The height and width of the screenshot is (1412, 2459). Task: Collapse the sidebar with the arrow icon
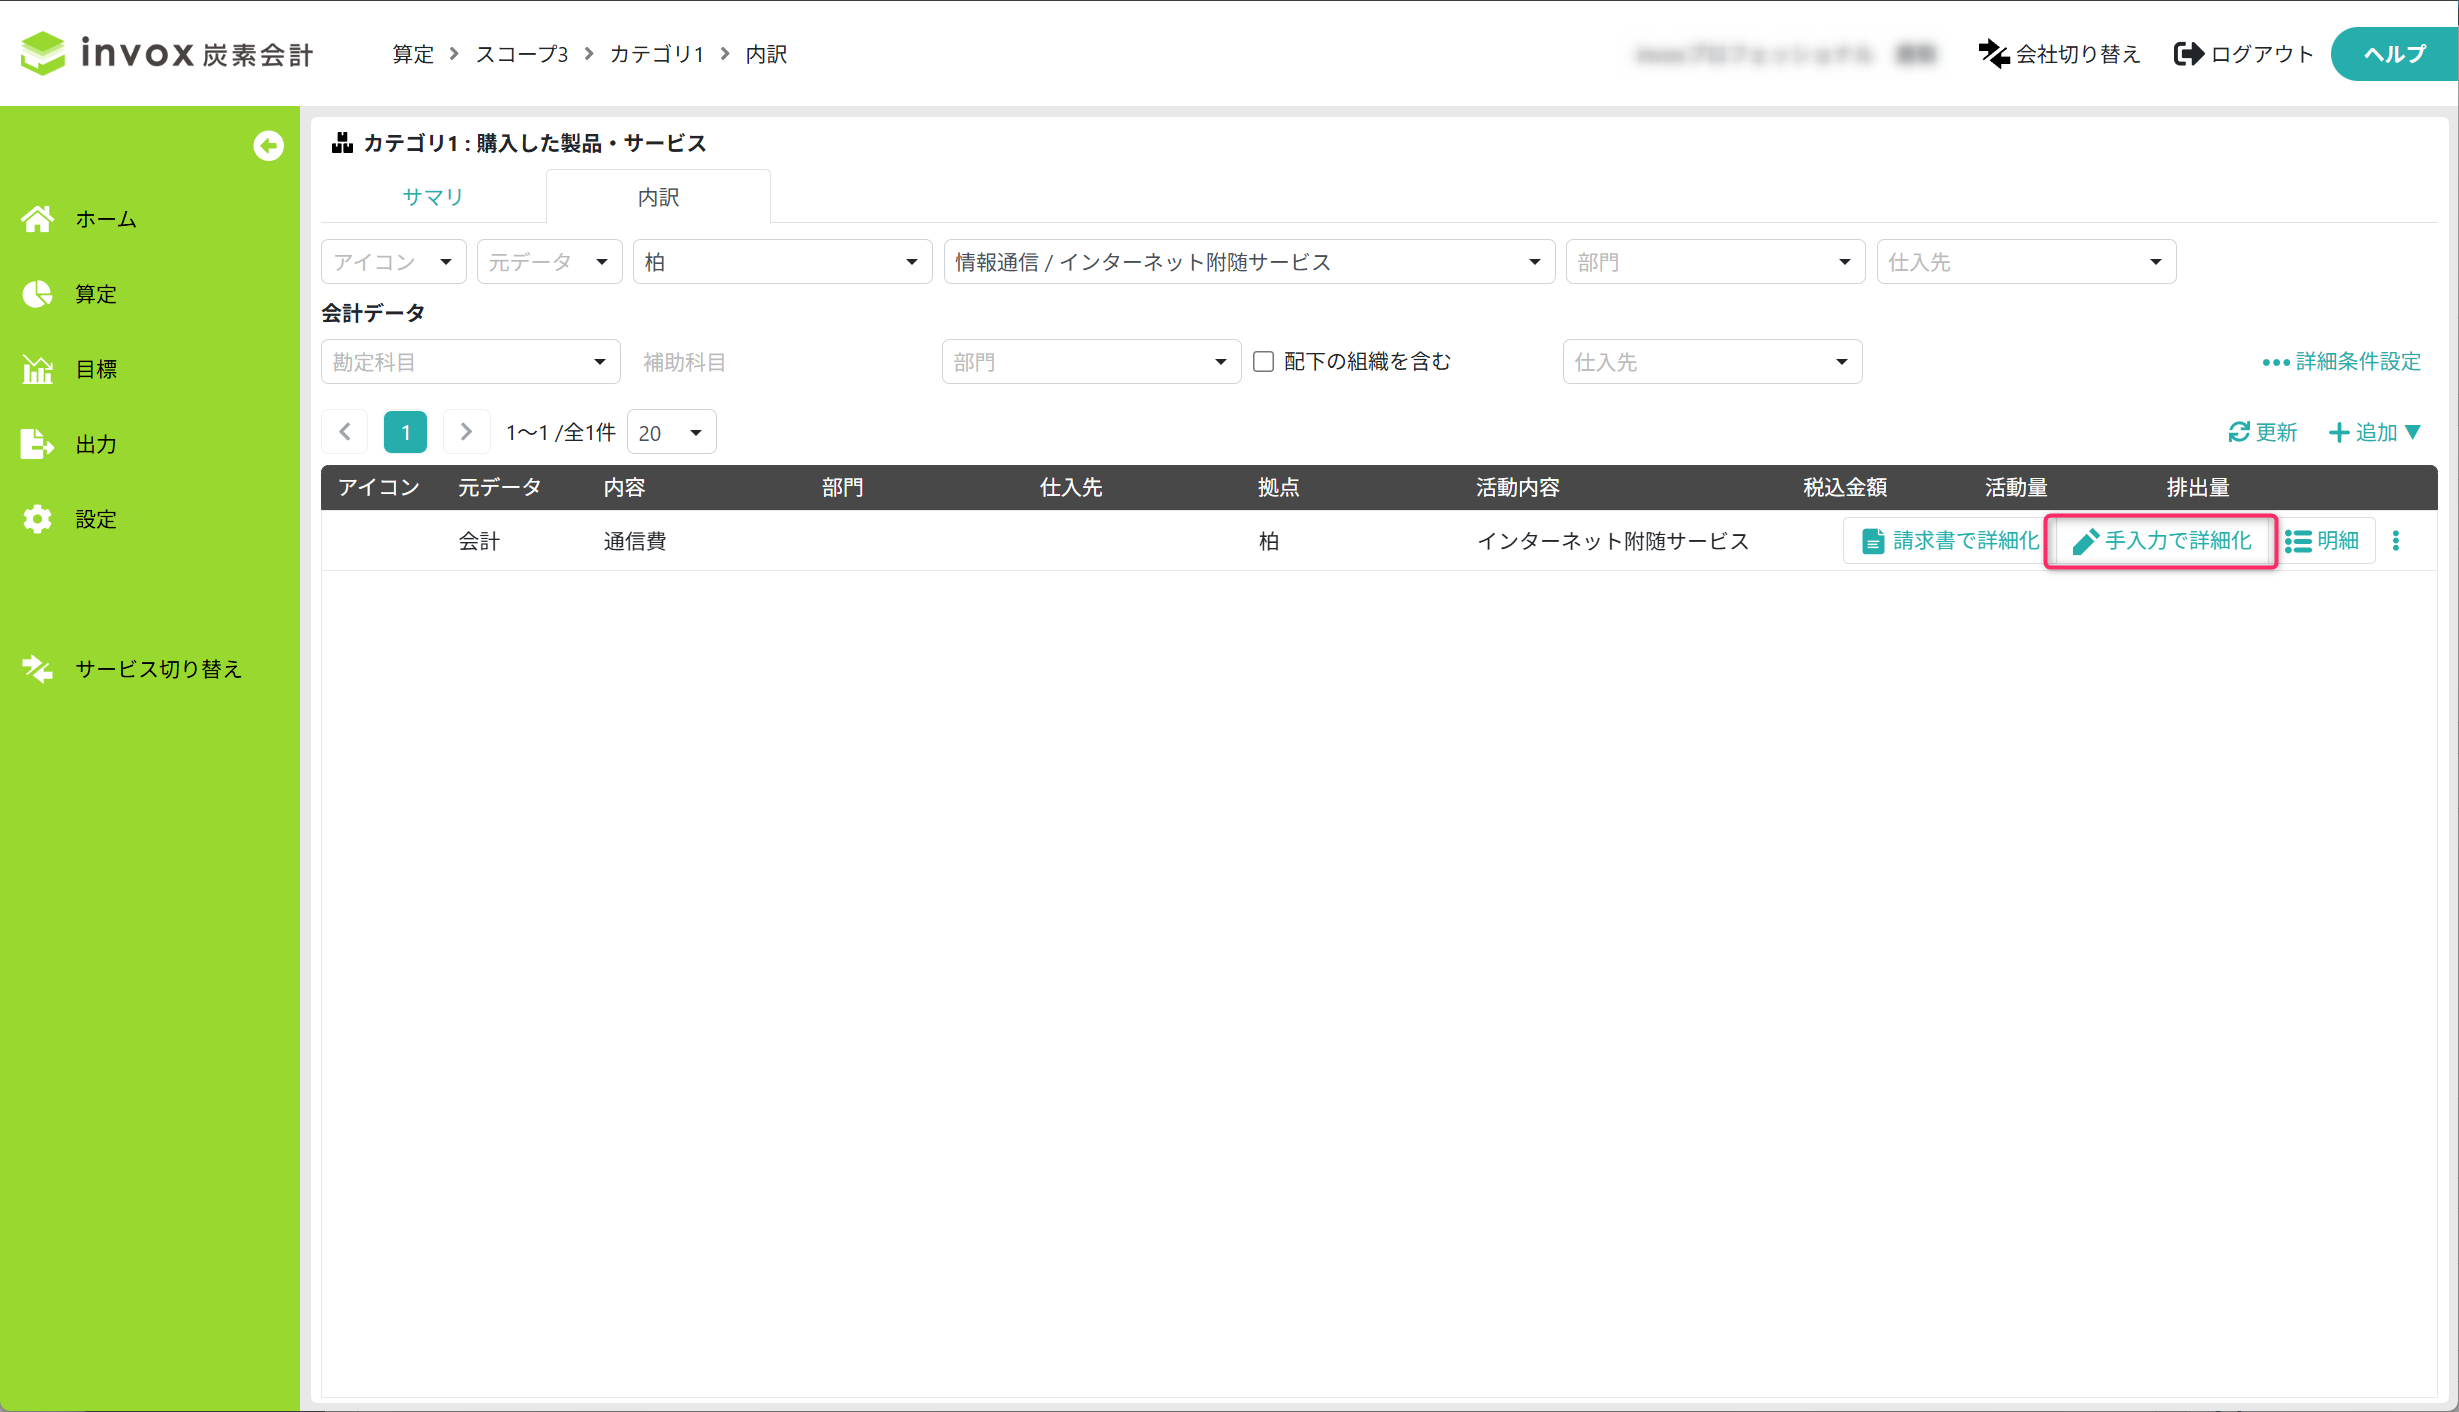click(x=267, y=146)
